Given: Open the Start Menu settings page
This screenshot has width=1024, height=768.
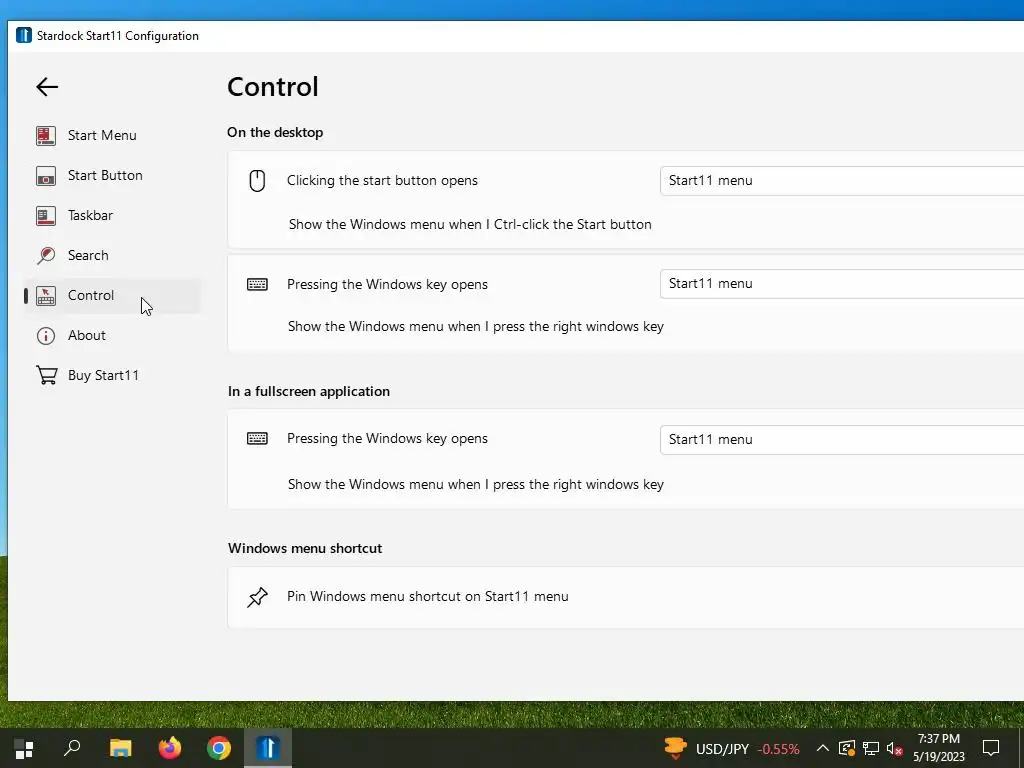Looking at the screenshot, I should point(112,135).
